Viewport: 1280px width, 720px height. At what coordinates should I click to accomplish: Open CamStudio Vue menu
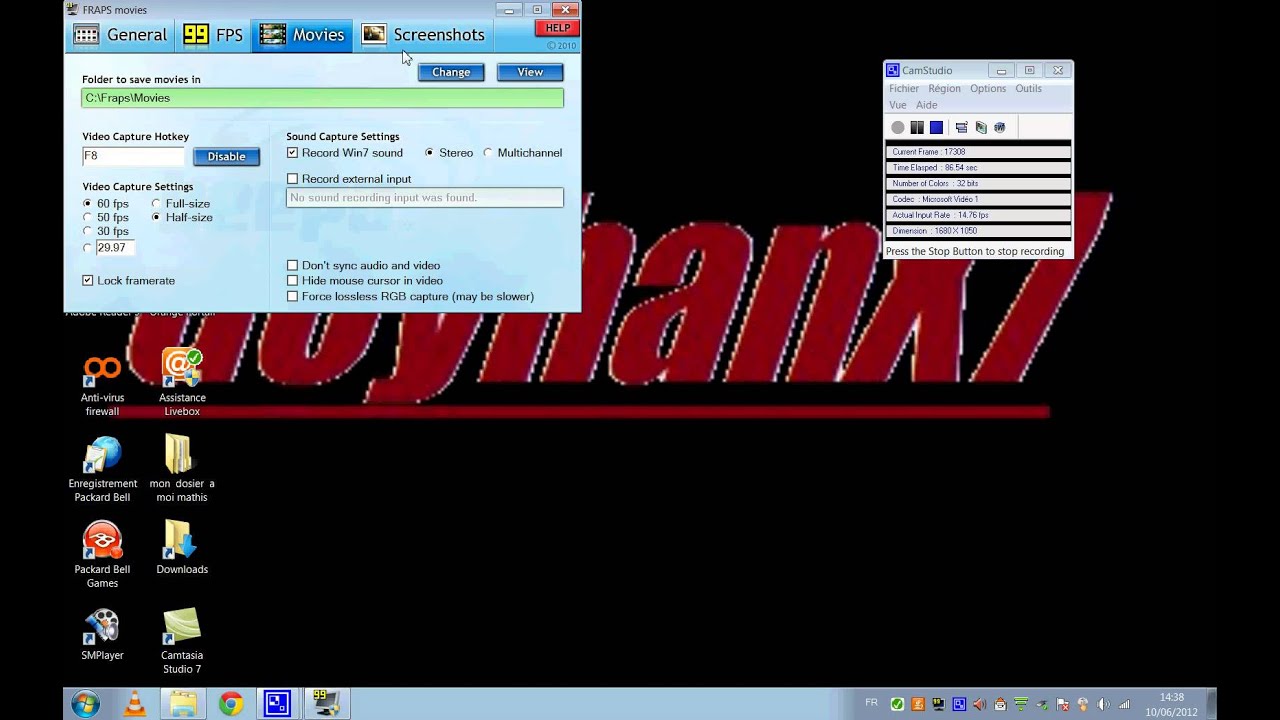[x=898, y=105]
